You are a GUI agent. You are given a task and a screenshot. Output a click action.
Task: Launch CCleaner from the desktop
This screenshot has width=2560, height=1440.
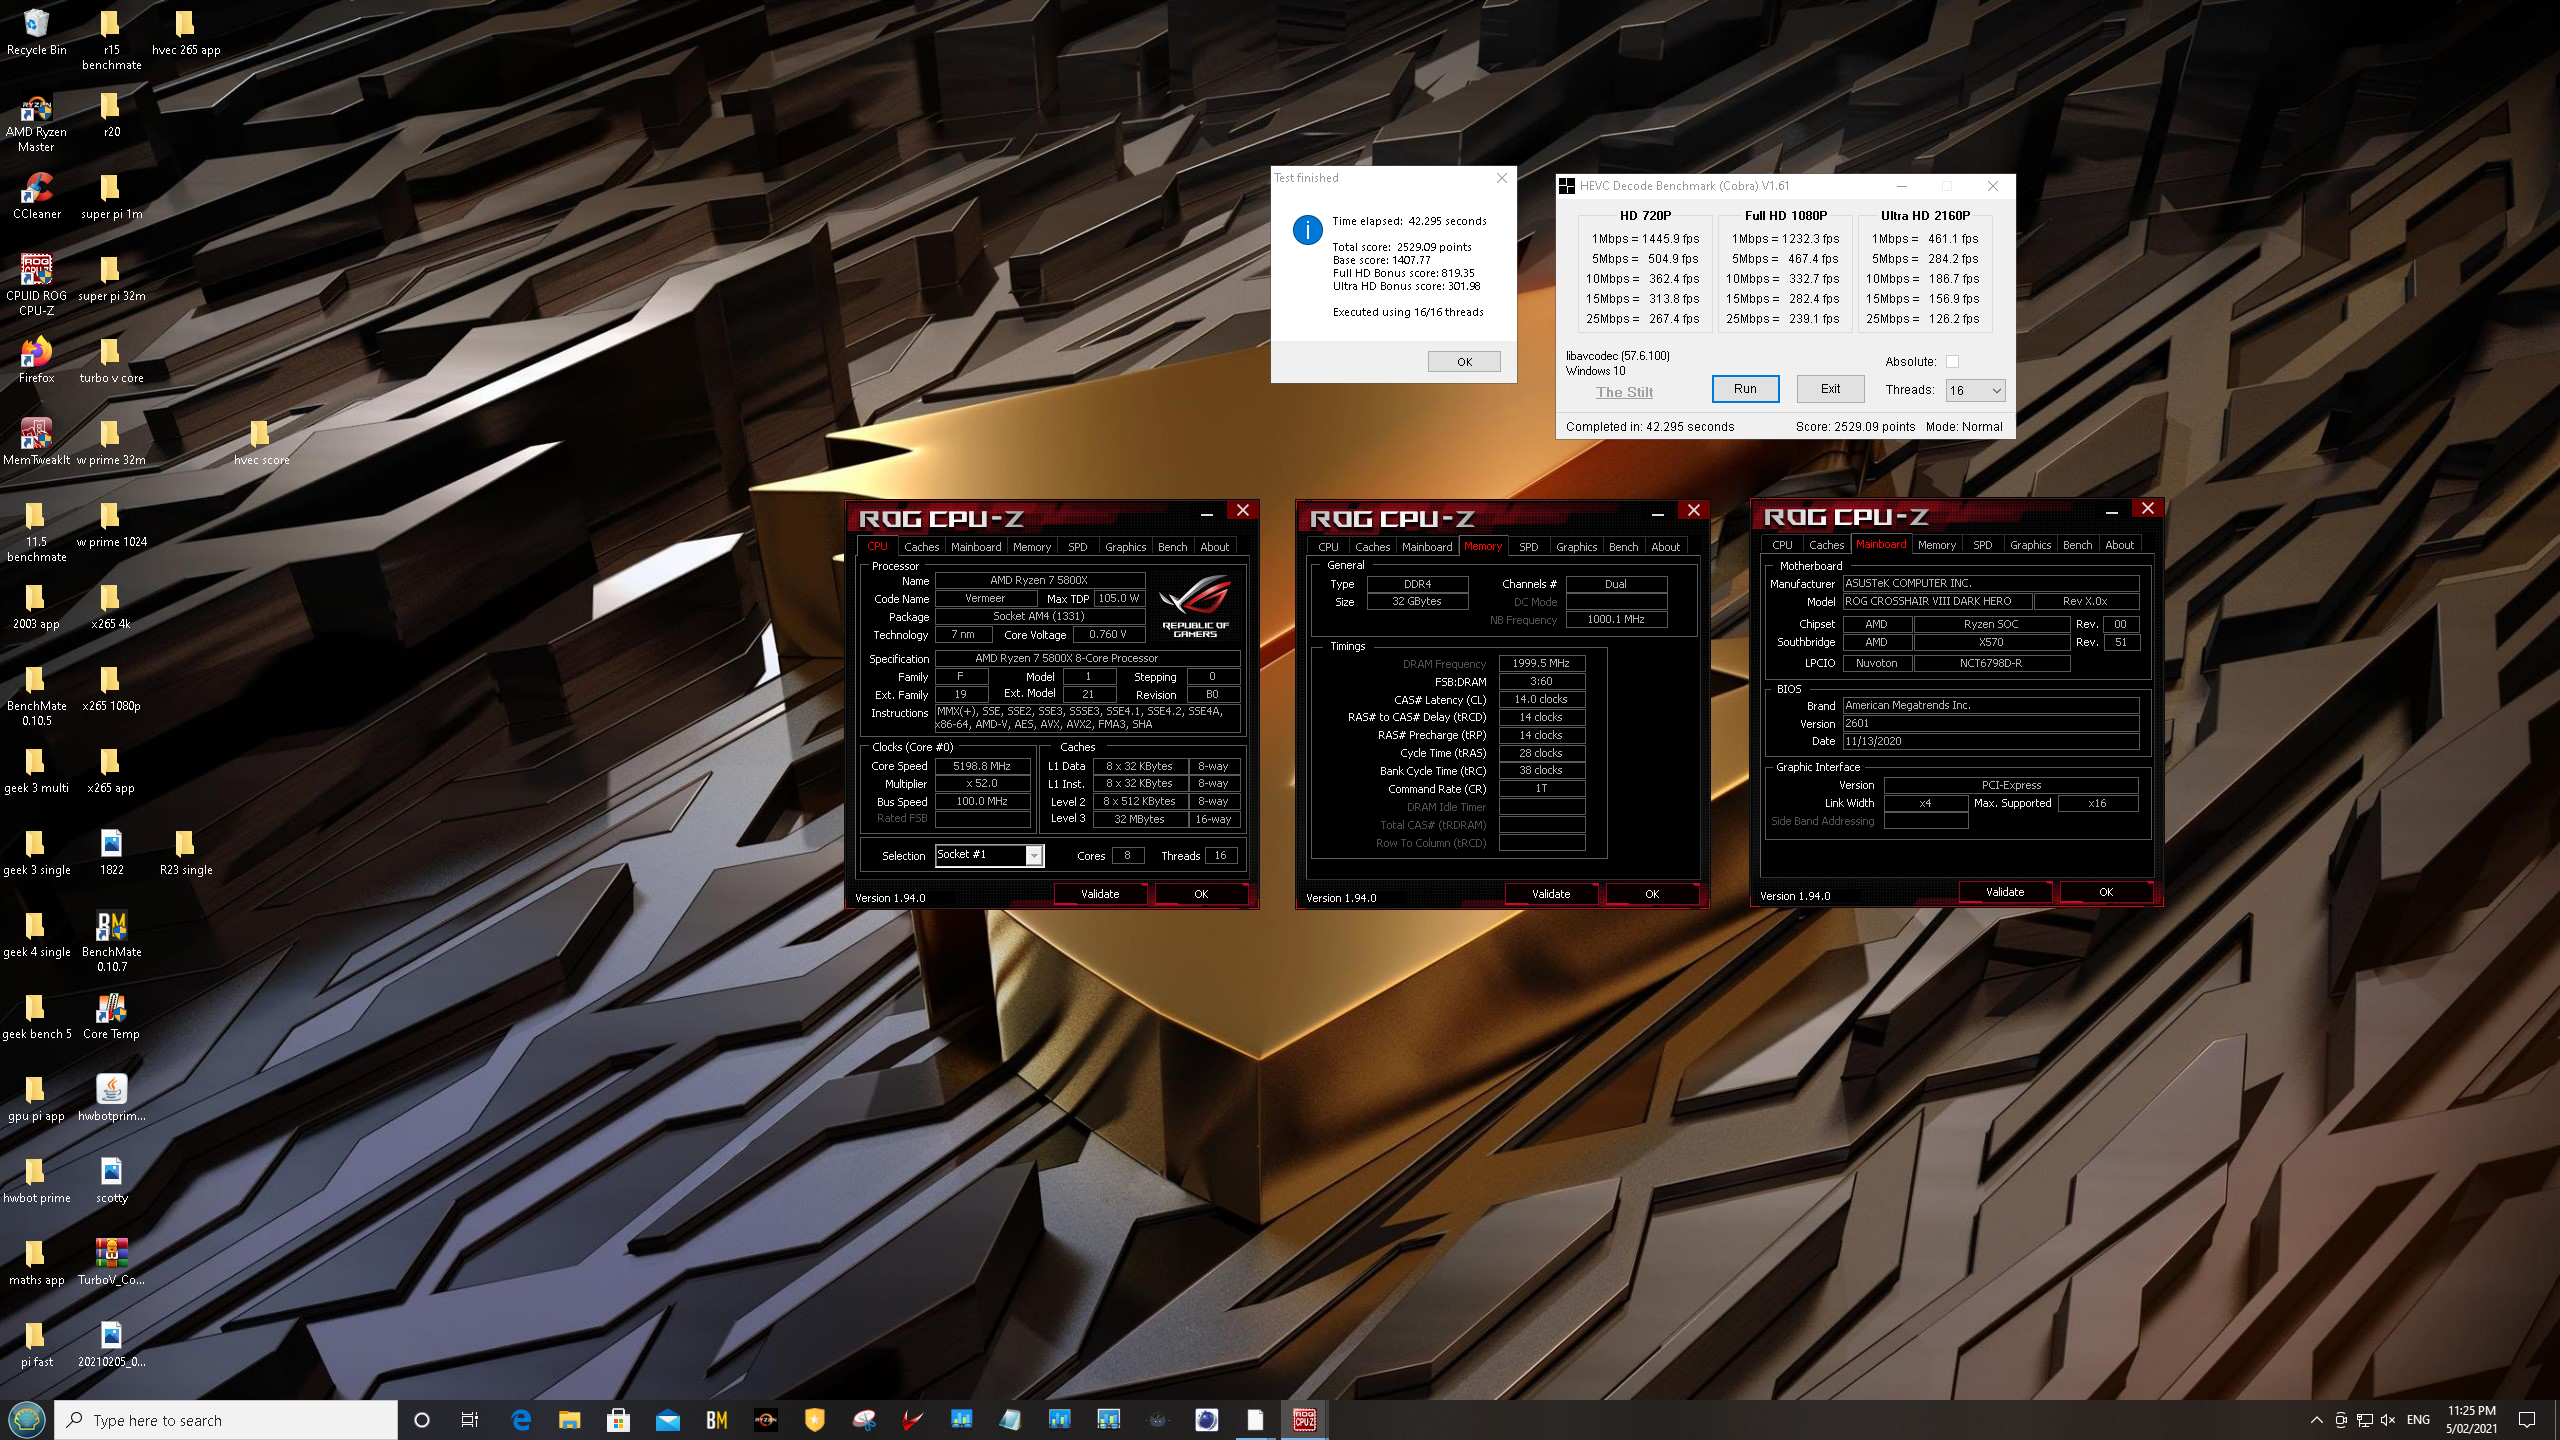pyautogui.click(x=36, y=196)
